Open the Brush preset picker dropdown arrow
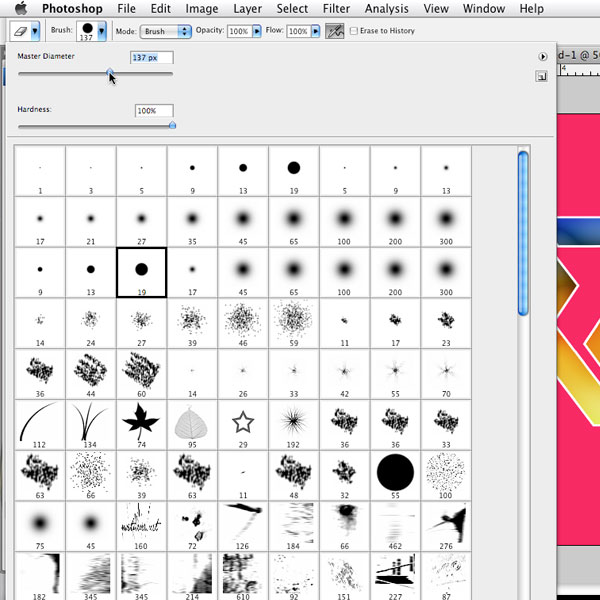 [101, 32]
